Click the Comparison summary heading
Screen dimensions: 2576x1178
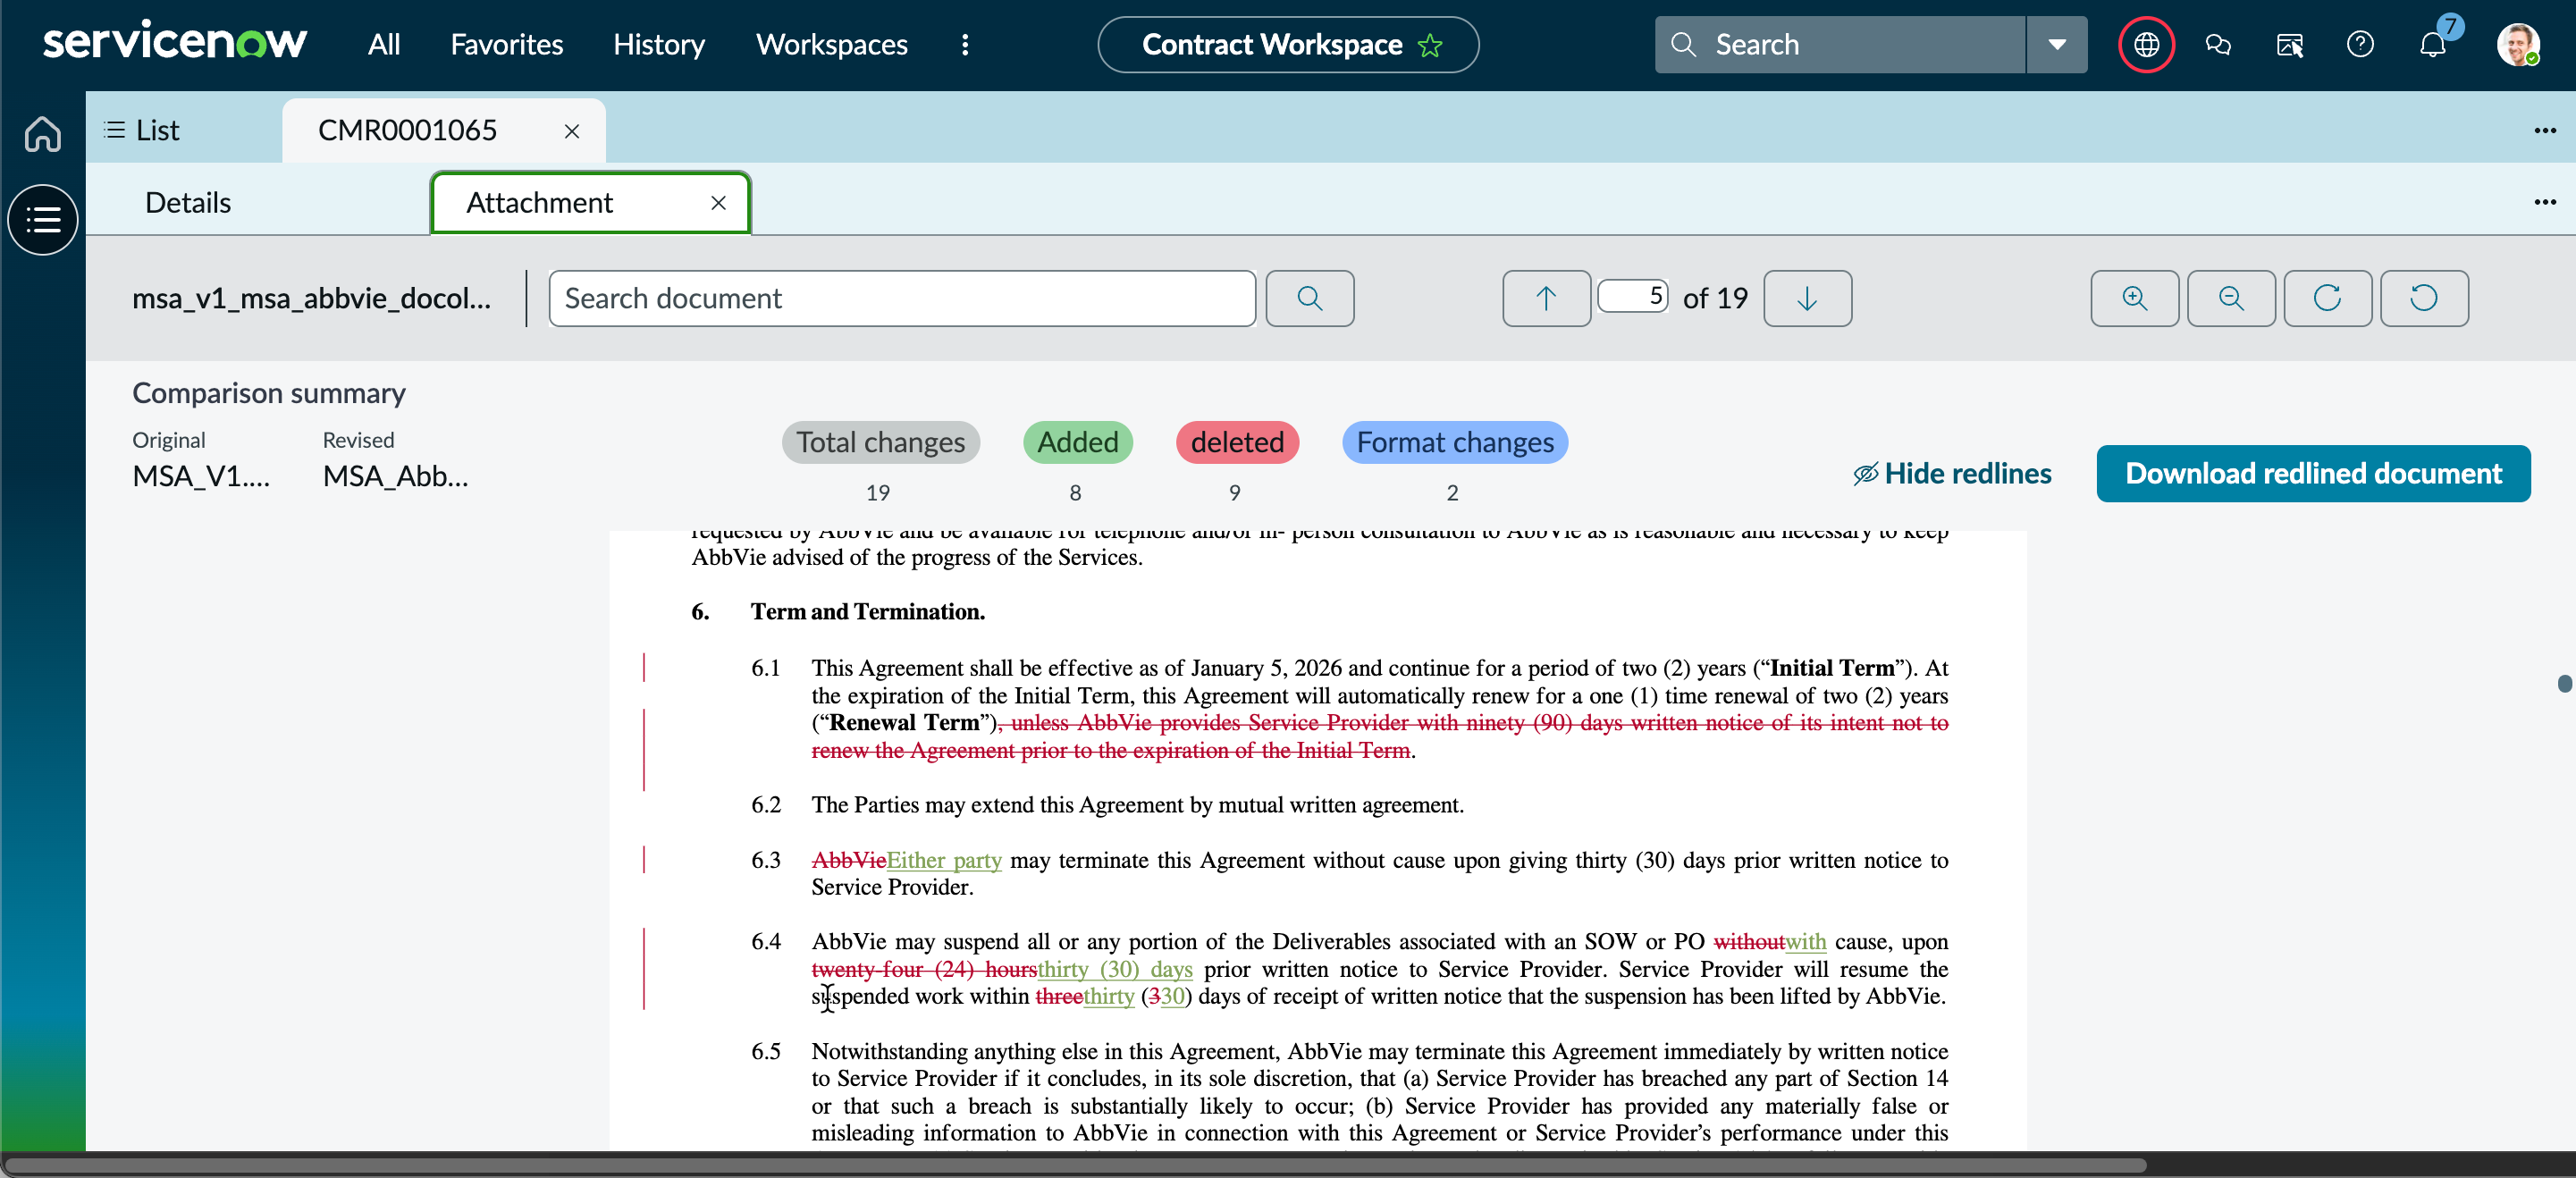pyautogui.click(x=268, y=393)
